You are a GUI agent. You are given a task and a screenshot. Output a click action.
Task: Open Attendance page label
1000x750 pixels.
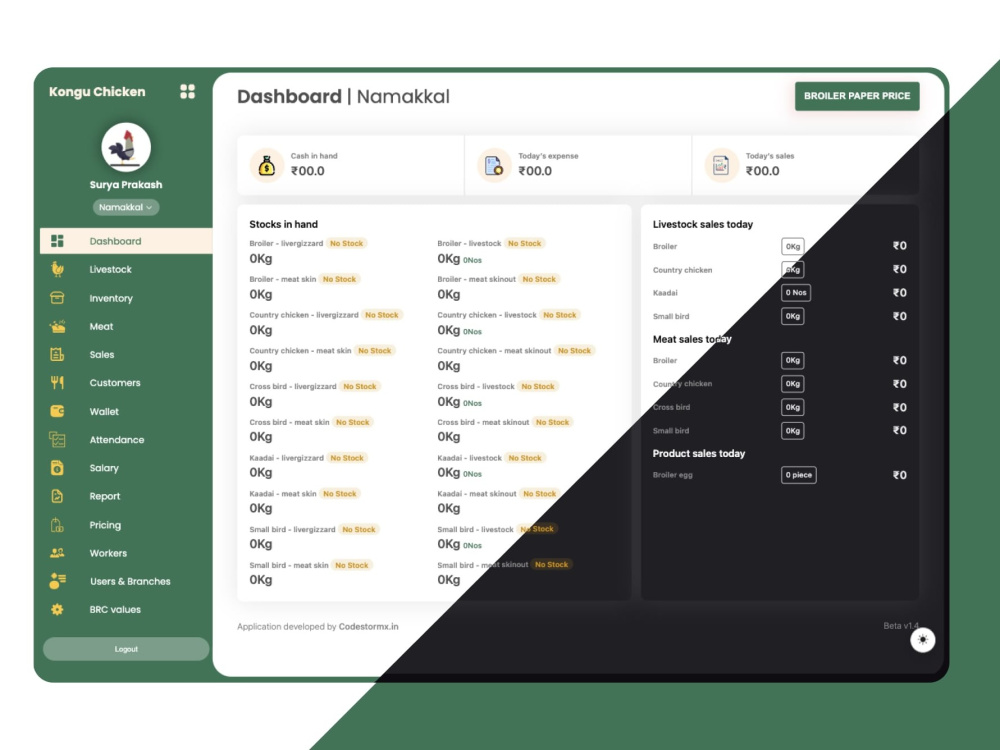coord(117,439)
